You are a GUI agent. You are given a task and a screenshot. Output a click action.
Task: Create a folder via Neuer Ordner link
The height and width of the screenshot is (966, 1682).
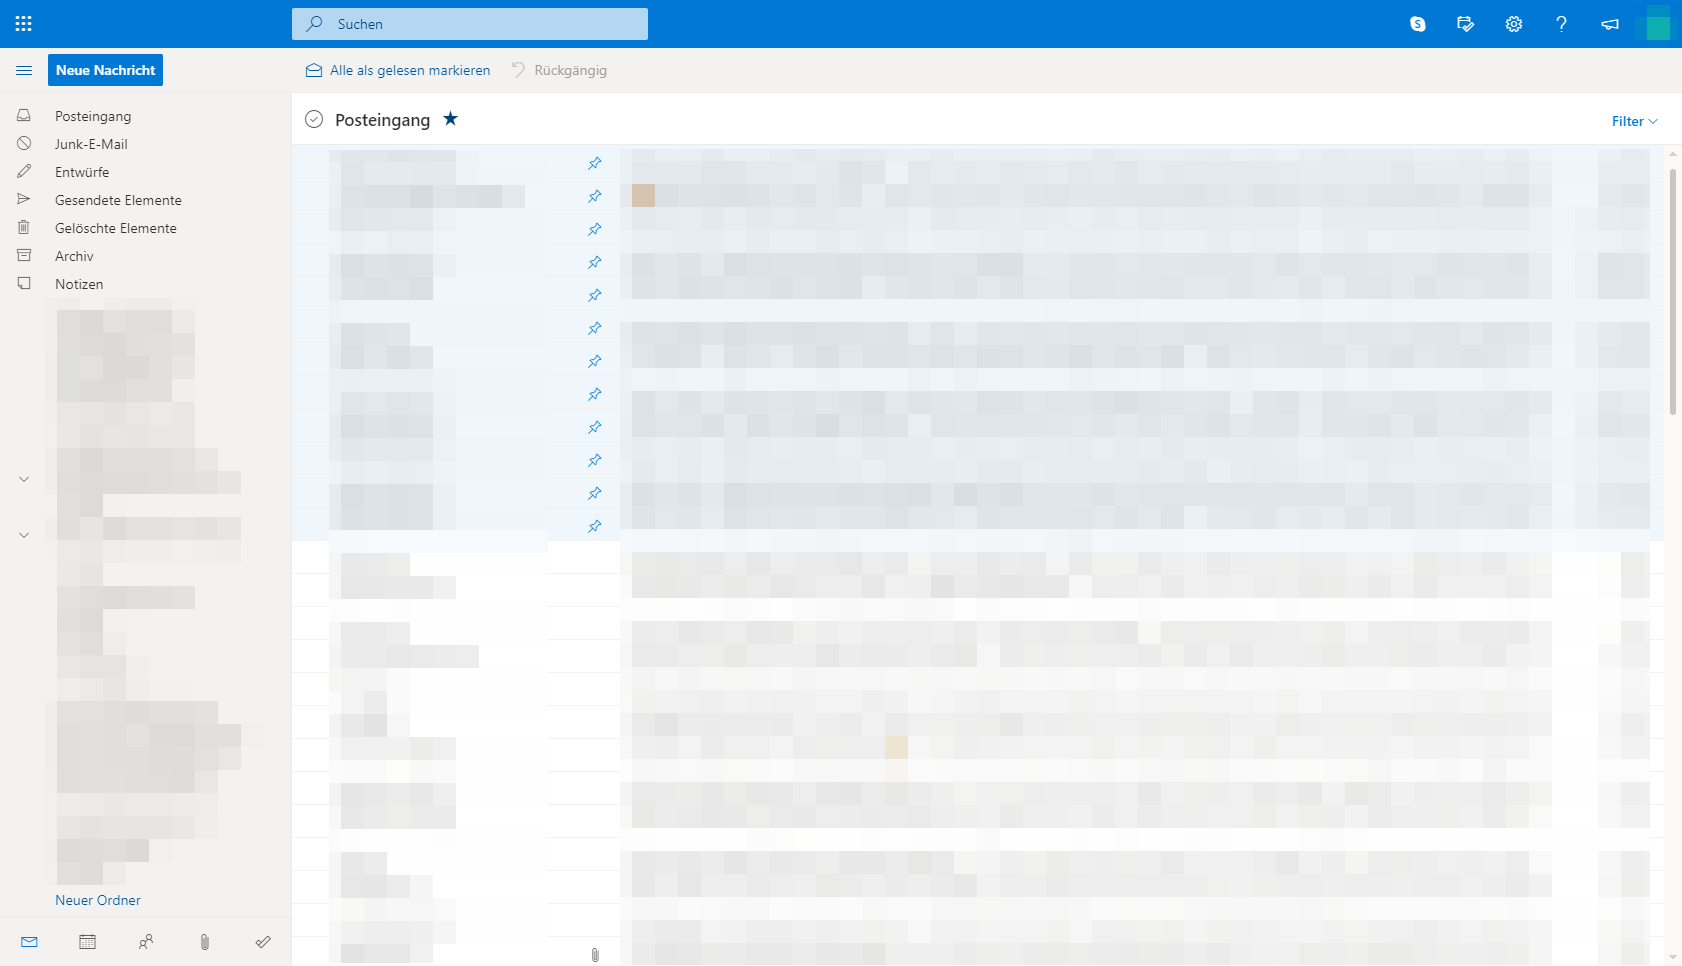(97, 899)
